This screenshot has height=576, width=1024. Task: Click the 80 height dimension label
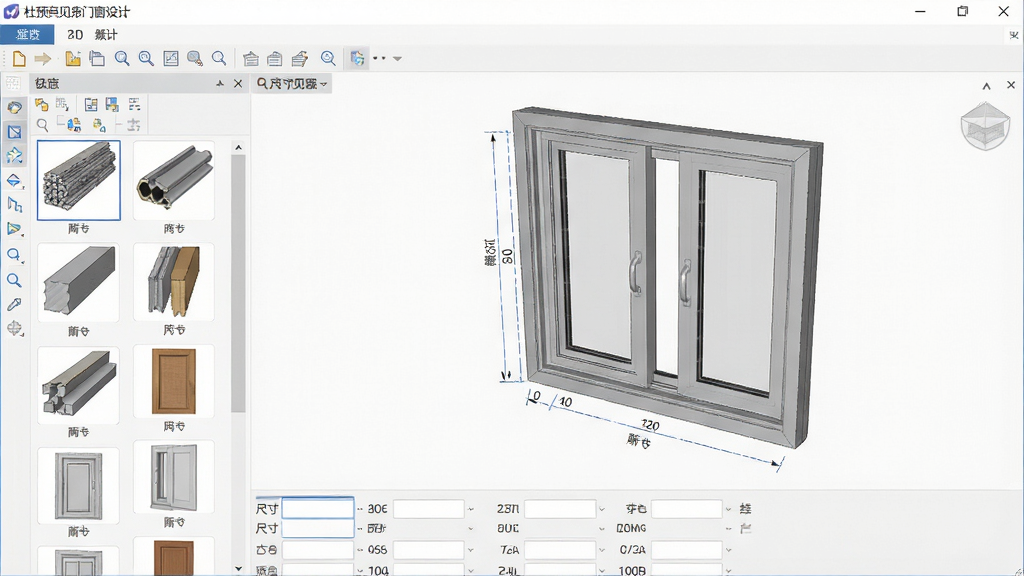point(507,256)
